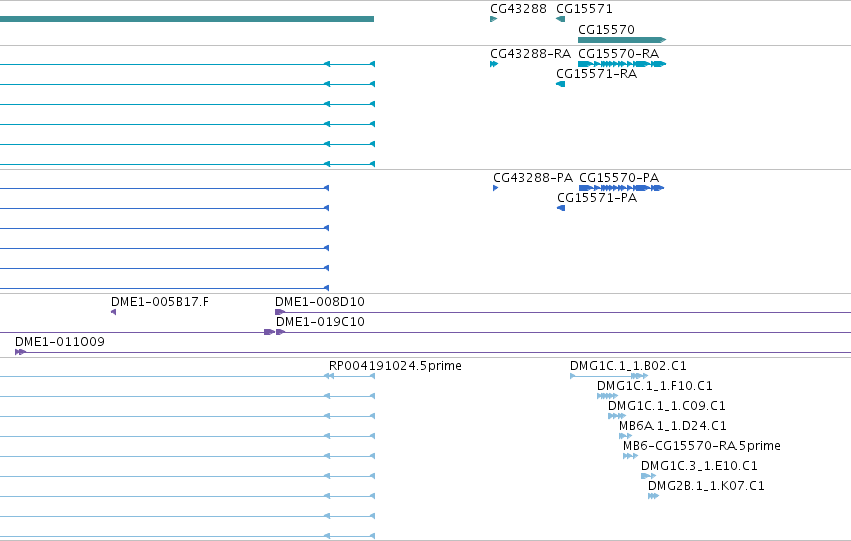Click the CG15571-PA arrow glyph

click(561, 208)
